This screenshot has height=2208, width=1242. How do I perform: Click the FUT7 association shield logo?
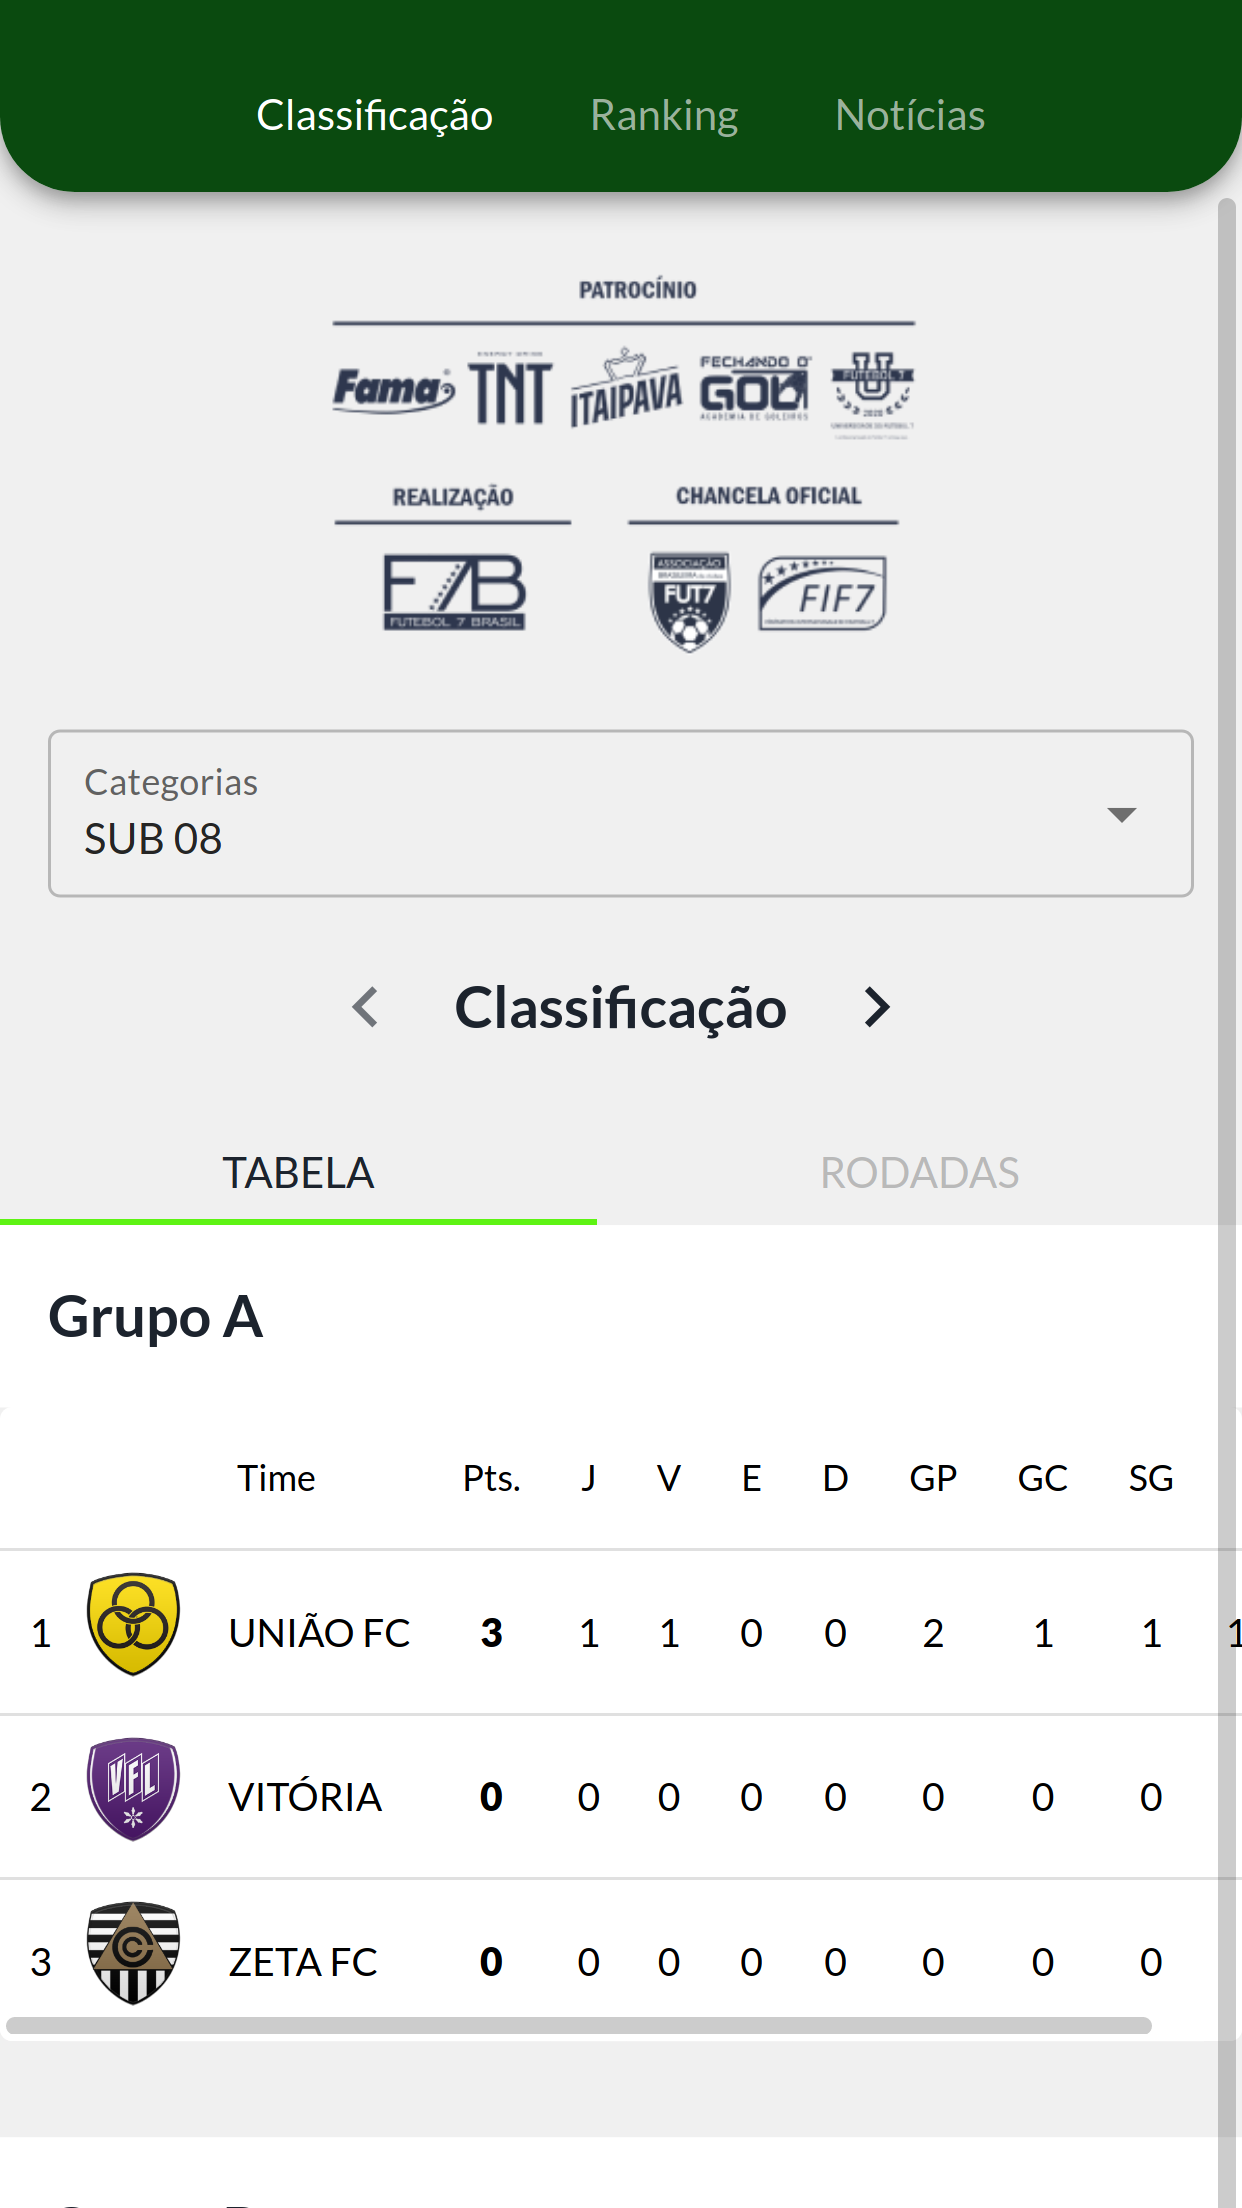(689, 600)
